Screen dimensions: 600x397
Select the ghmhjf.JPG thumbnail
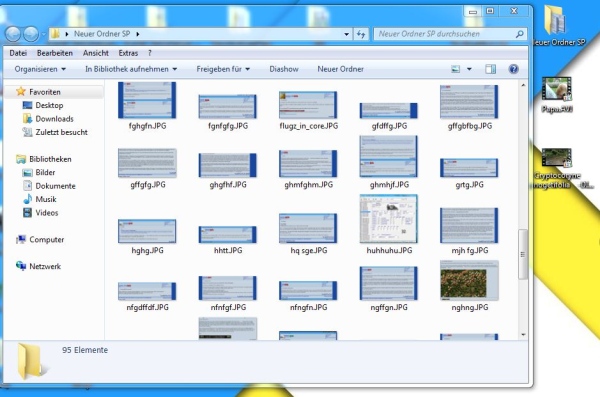(x=388, y=157)
